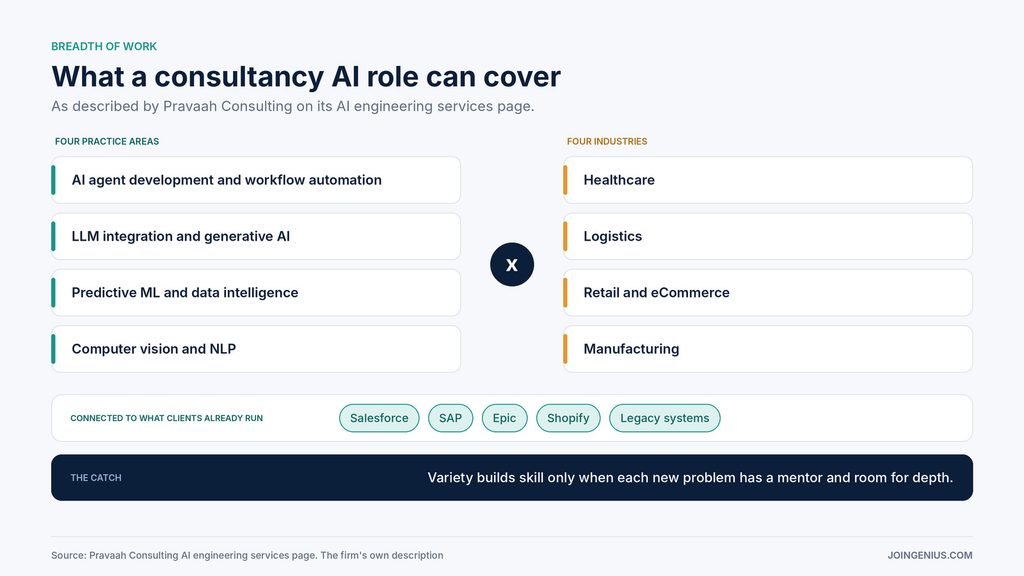
Task: Click the CONNECTED TO WHAT CLIENTS ALREADY RUN label
Action: [167, 418]
